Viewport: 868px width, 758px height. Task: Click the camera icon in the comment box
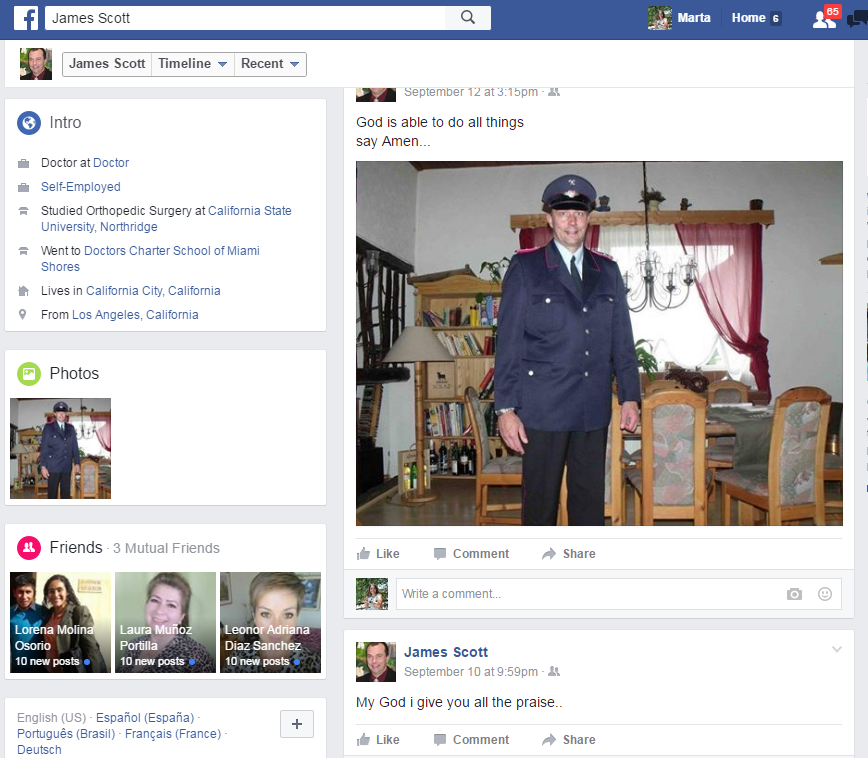click(794, 594)
